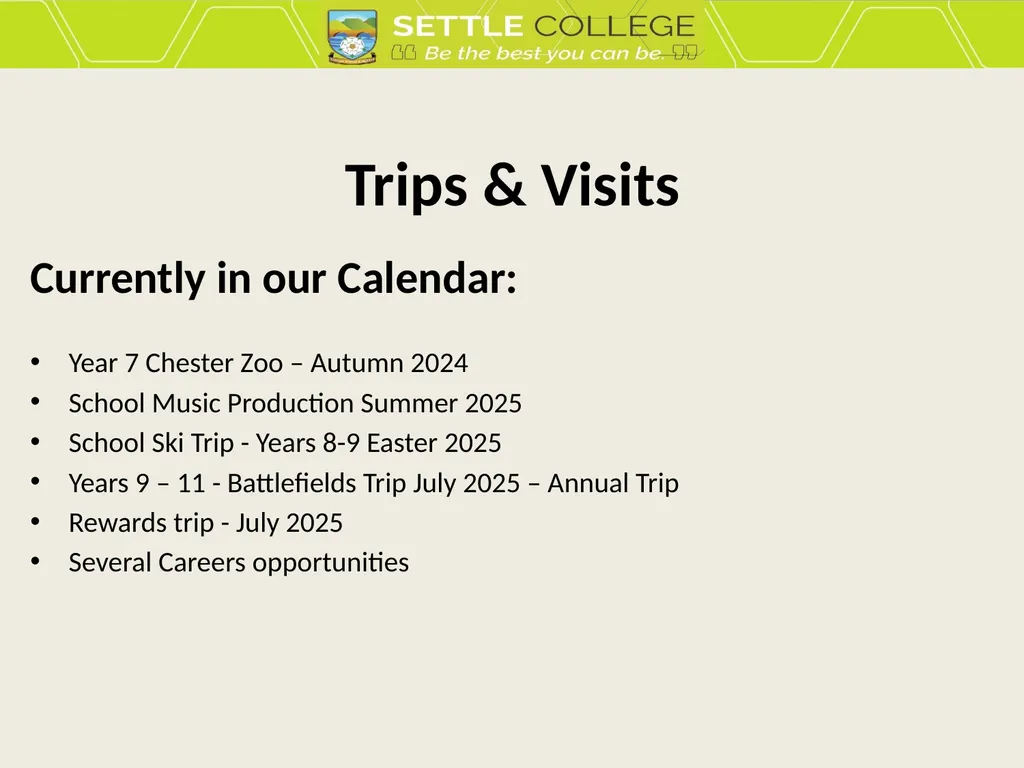Click the closing quotation mark icon
This screenshot has width=1024, height=768.
pos(685,52)
